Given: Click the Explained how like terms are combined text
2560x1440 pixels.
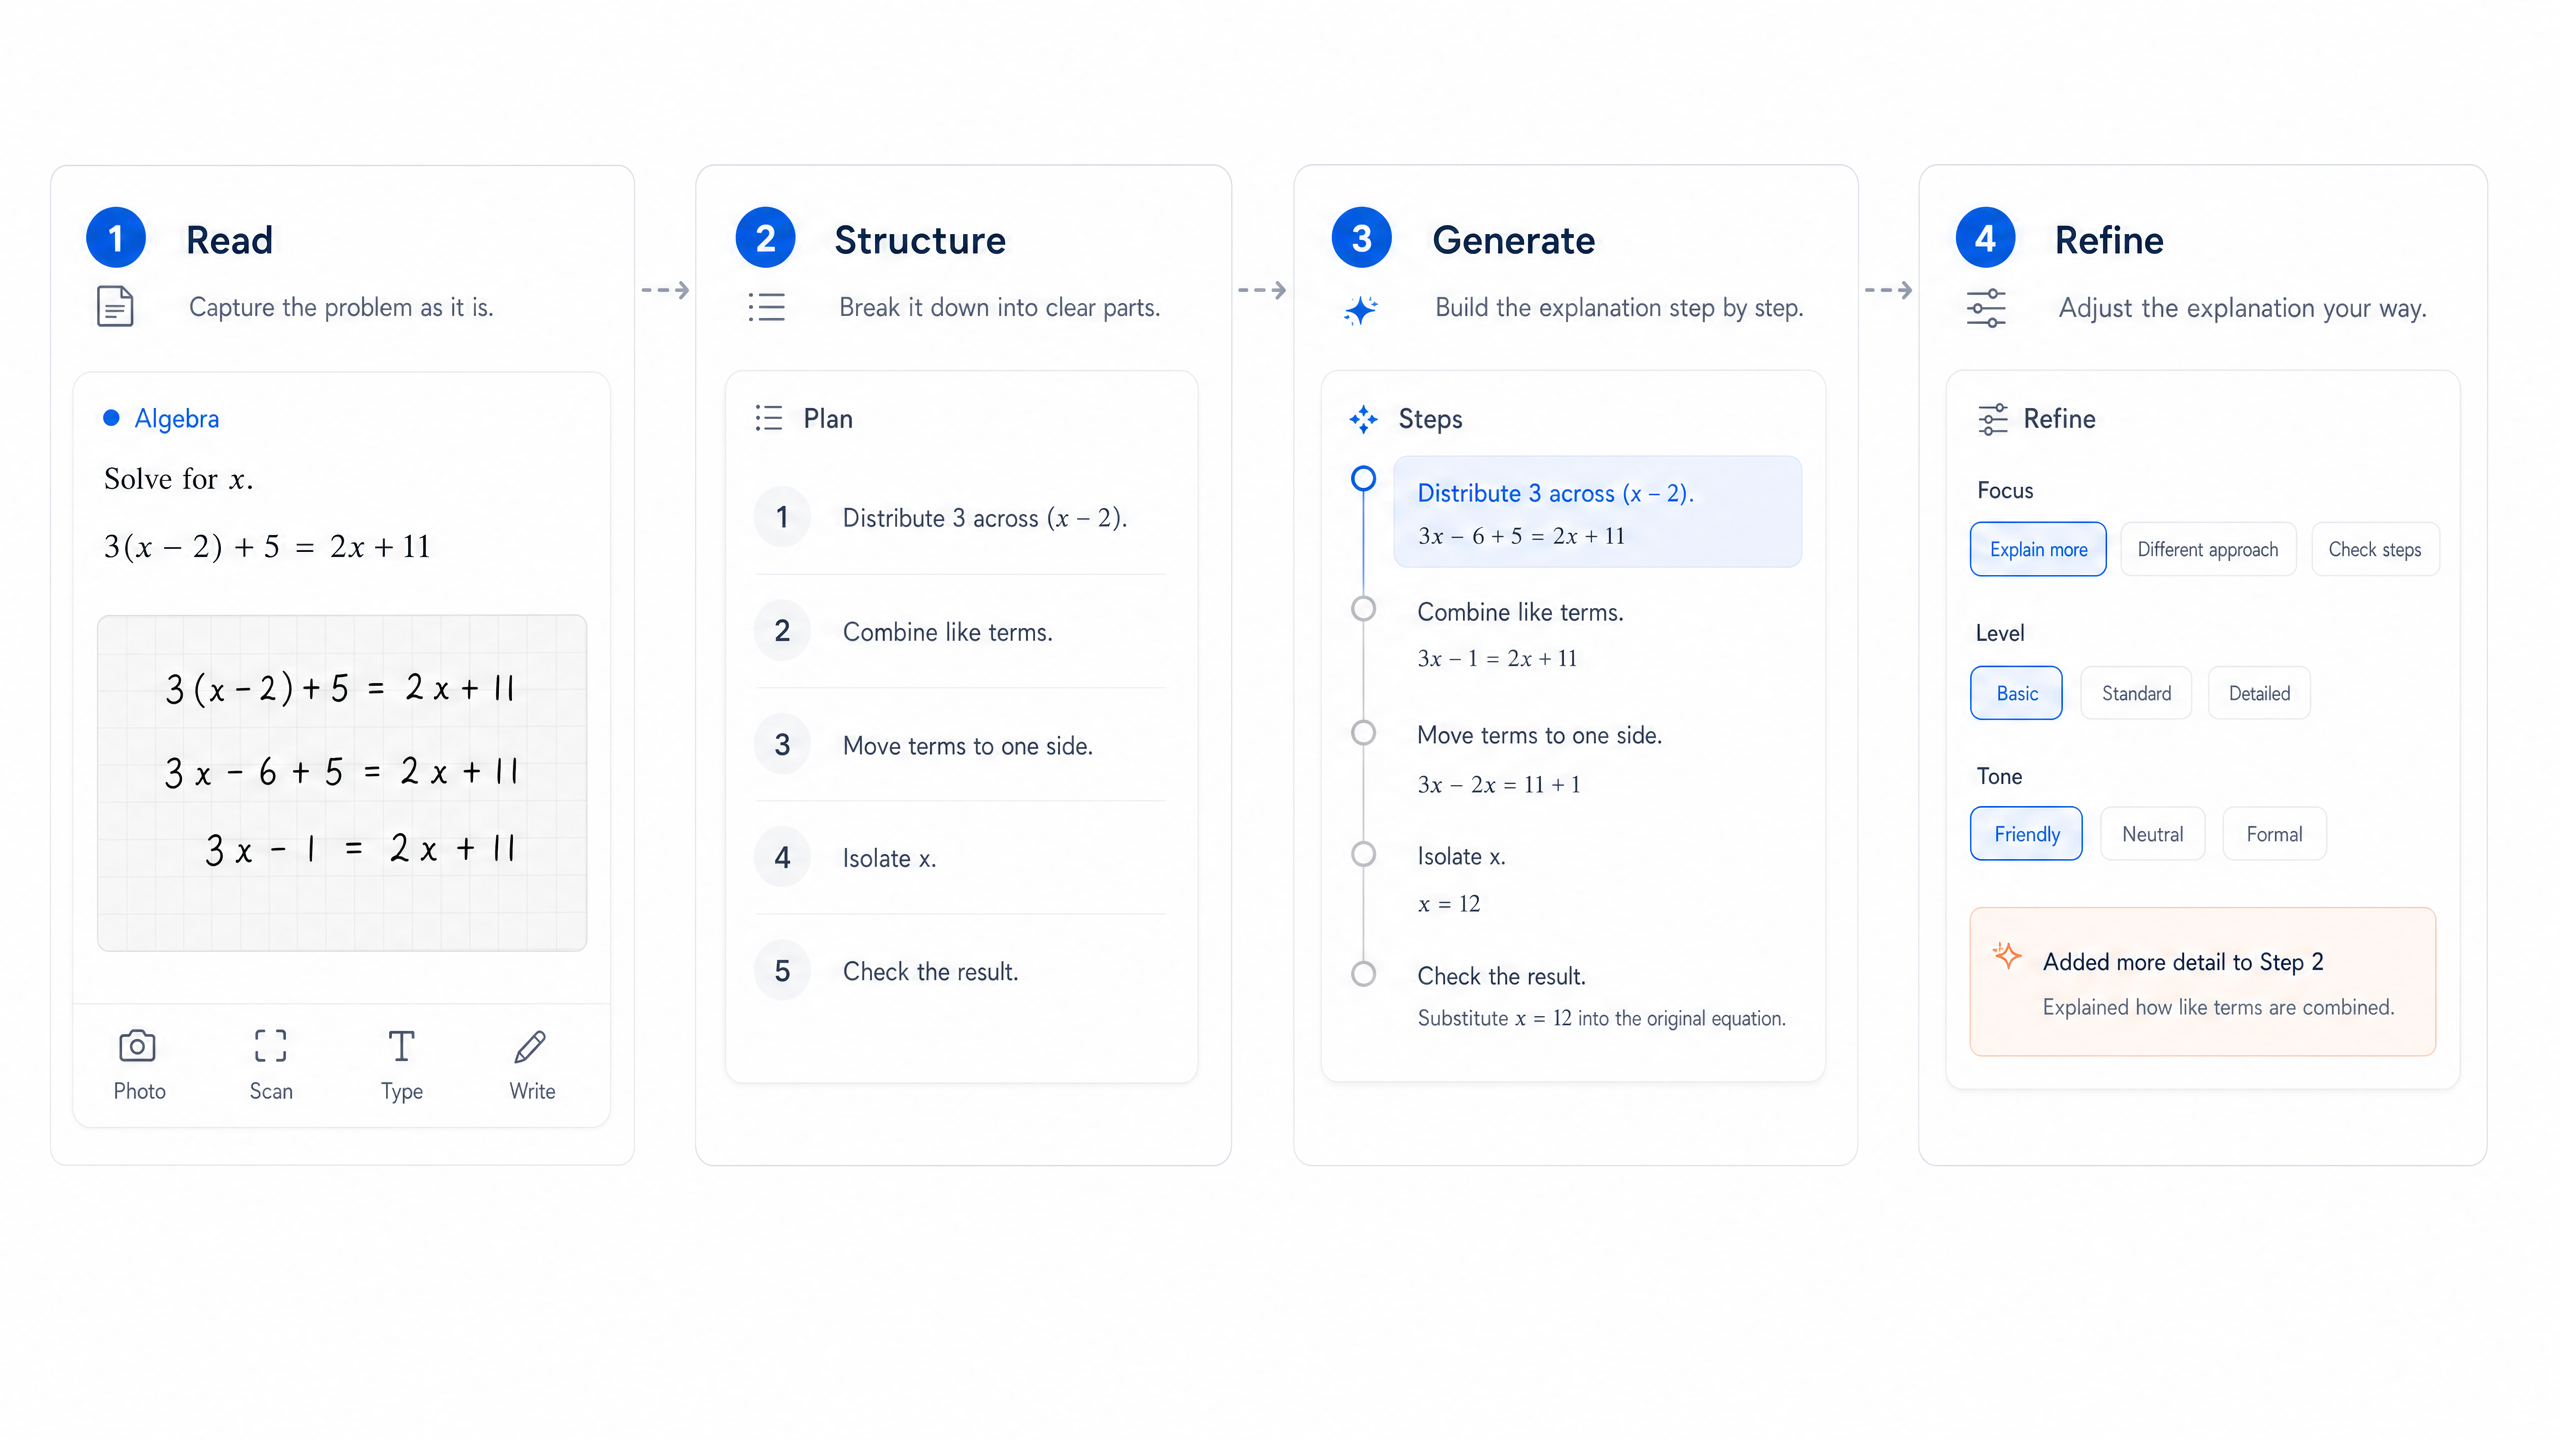Looking at the screenshot, I should tap(2218, 1007).
